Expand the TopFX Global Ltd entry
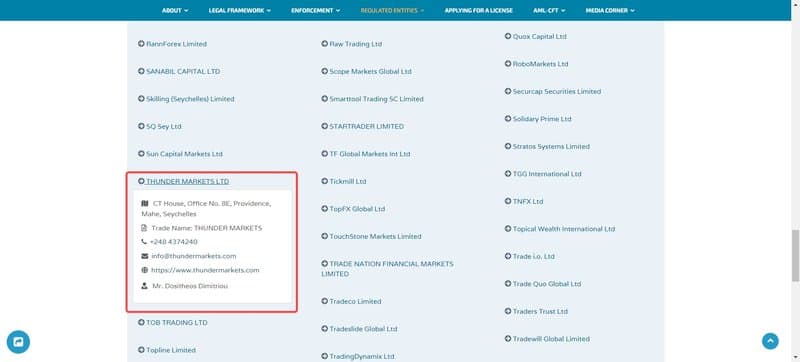This screenshot has width=800, height=362. [x=353, y=209]
